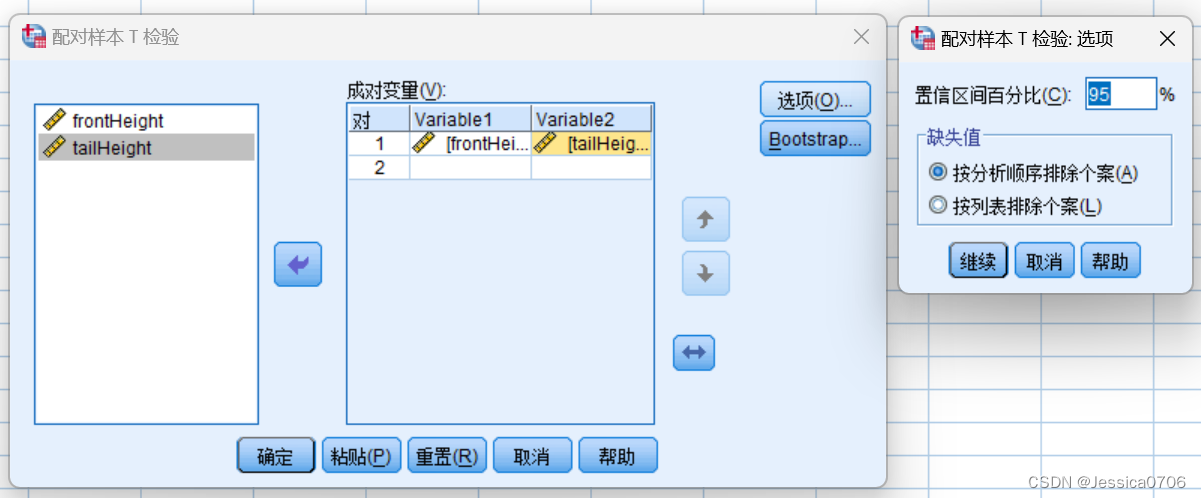Select tailHeight in the variable list
This screenshot has height=498, width=1201.
[146, 148]
